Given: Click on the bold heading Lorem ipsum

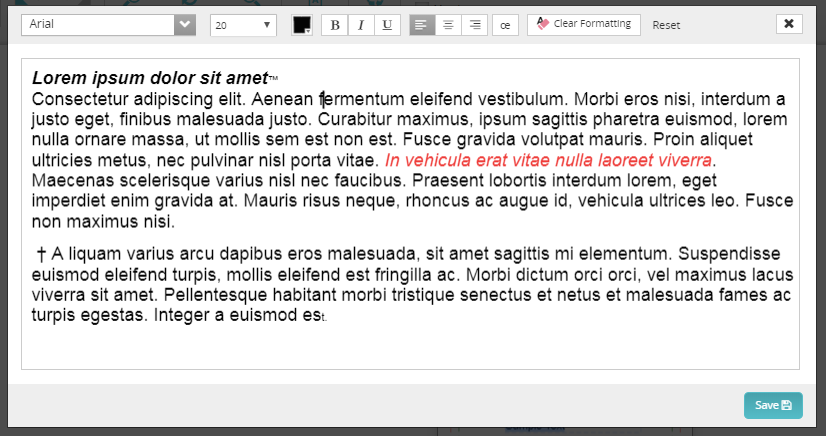Looking at the screenshot, I should click(x=150, y=78).
